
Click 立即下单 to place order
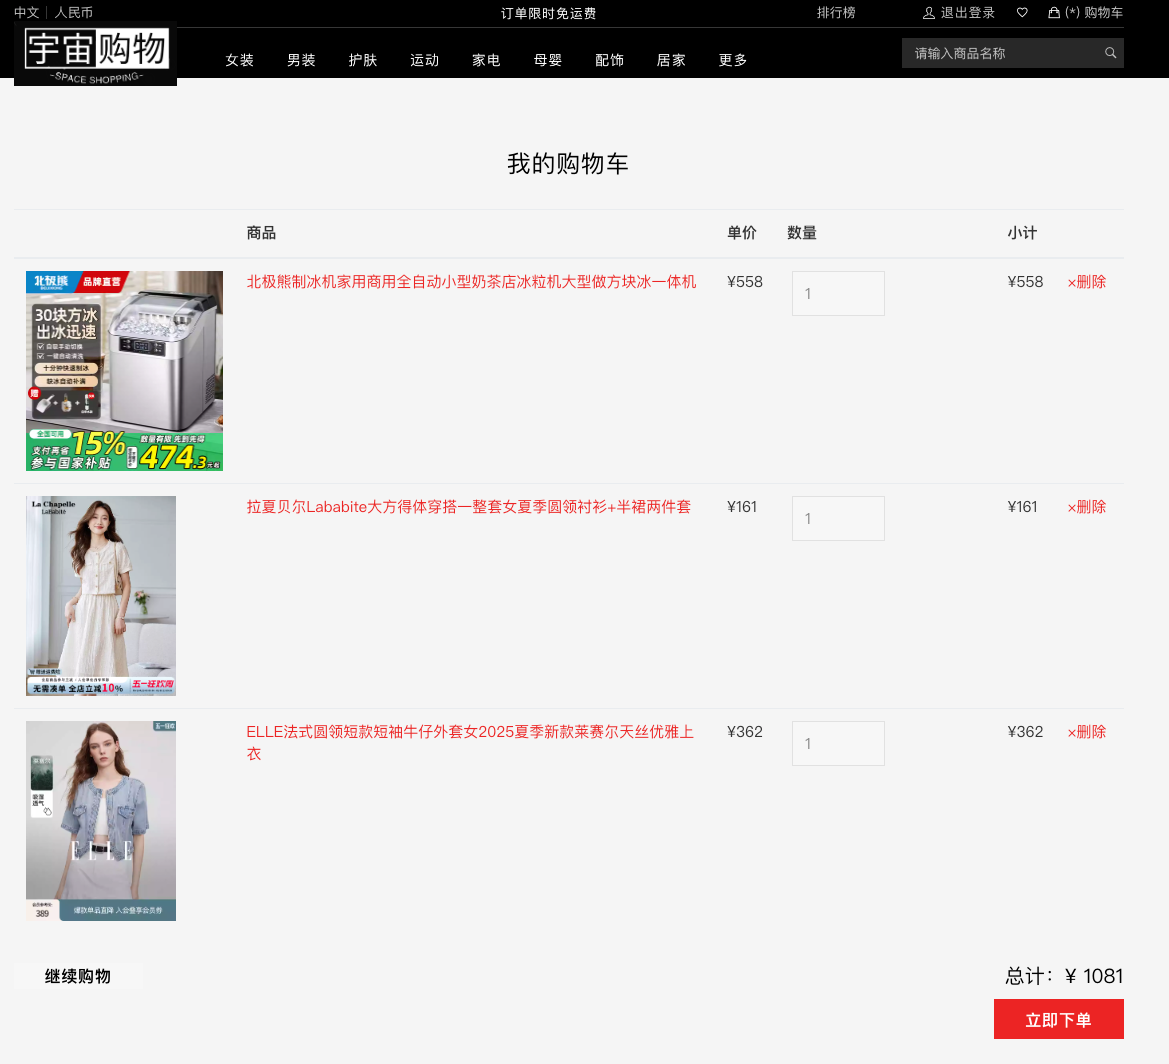coord(1058,1019)
